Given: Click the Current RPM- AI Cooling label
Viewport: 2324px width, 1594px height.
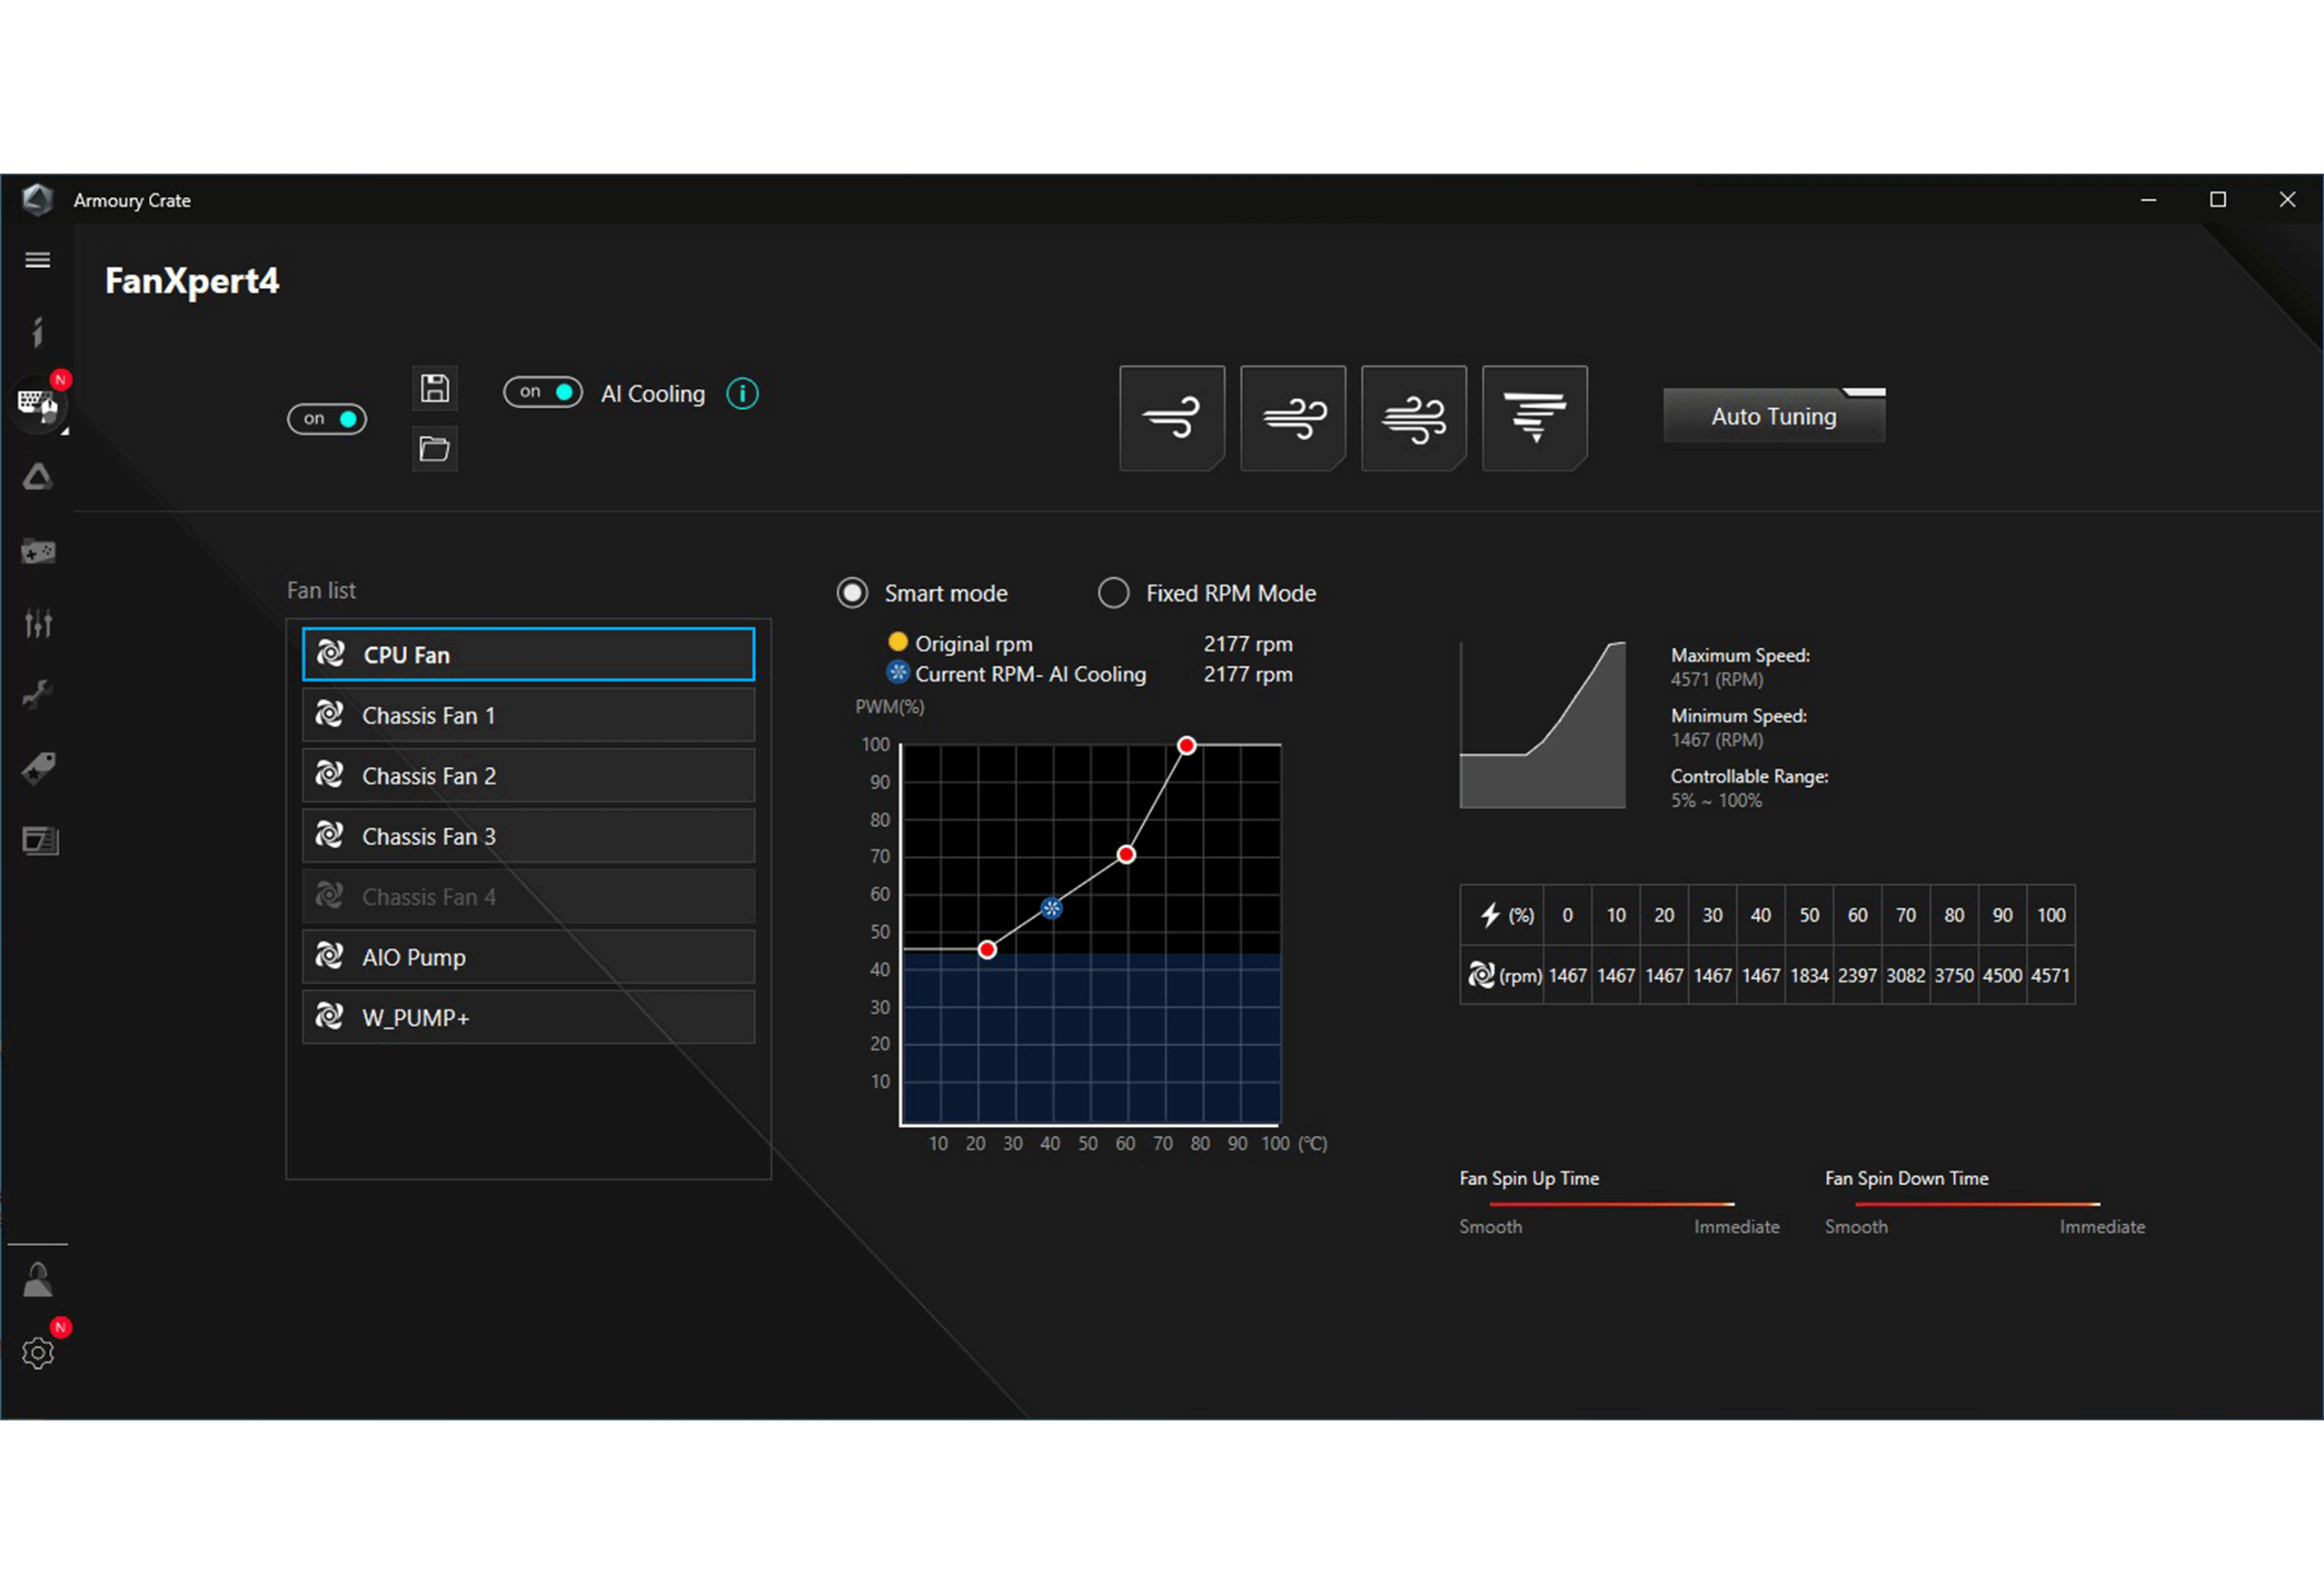Looking at the screenshot, I should [1031, 674].
